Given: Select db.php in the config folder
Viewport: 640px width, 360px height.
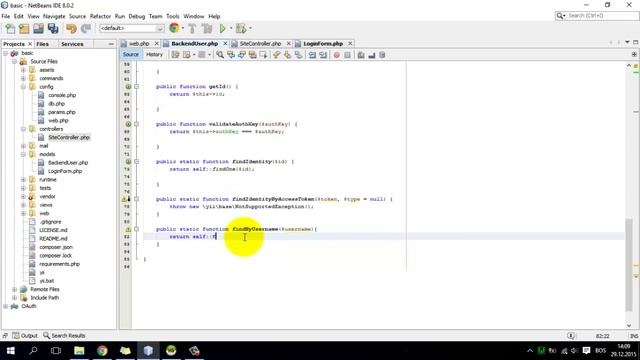Looking at the screenshot, I should point(56,104).
